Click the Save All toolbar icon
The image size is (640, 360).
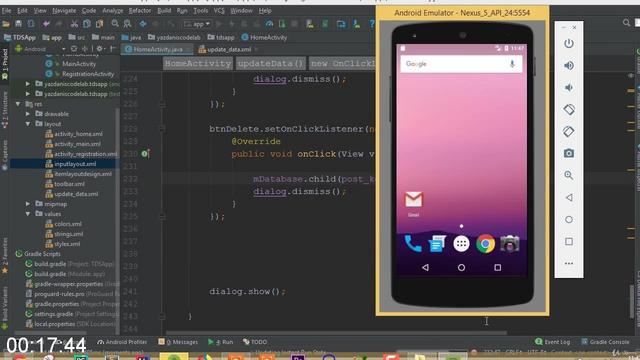18,24
